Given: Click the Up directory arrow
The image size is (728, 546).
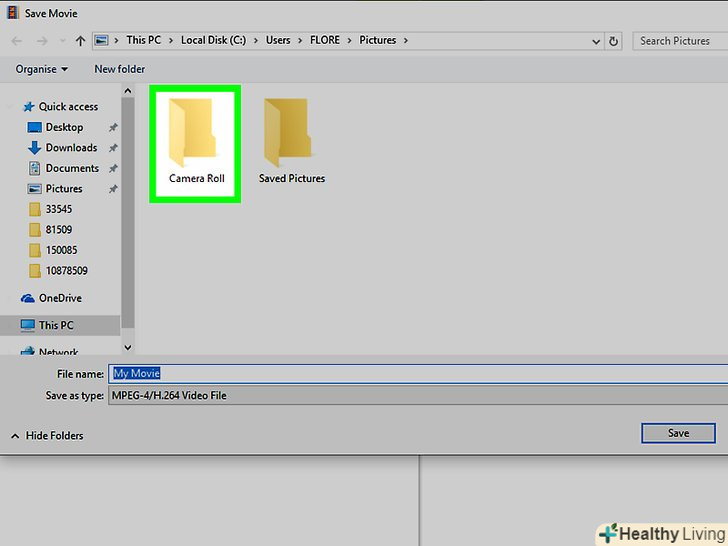Looking at the screenshot, I should [79, 41].
